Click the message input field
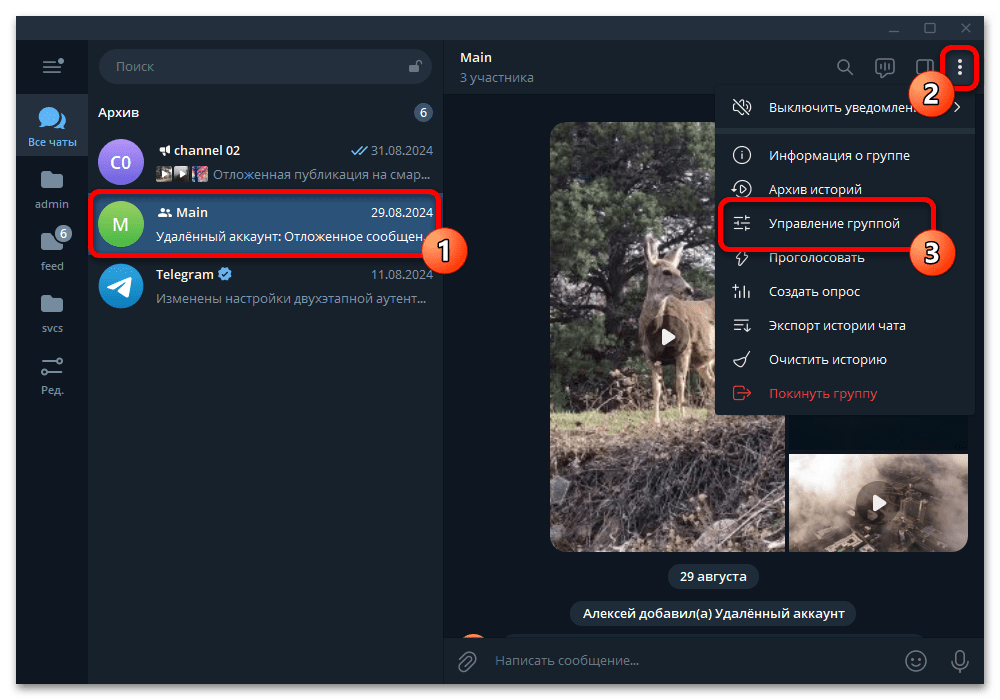This screenshot has width=1000, height=700. (692, 661)
